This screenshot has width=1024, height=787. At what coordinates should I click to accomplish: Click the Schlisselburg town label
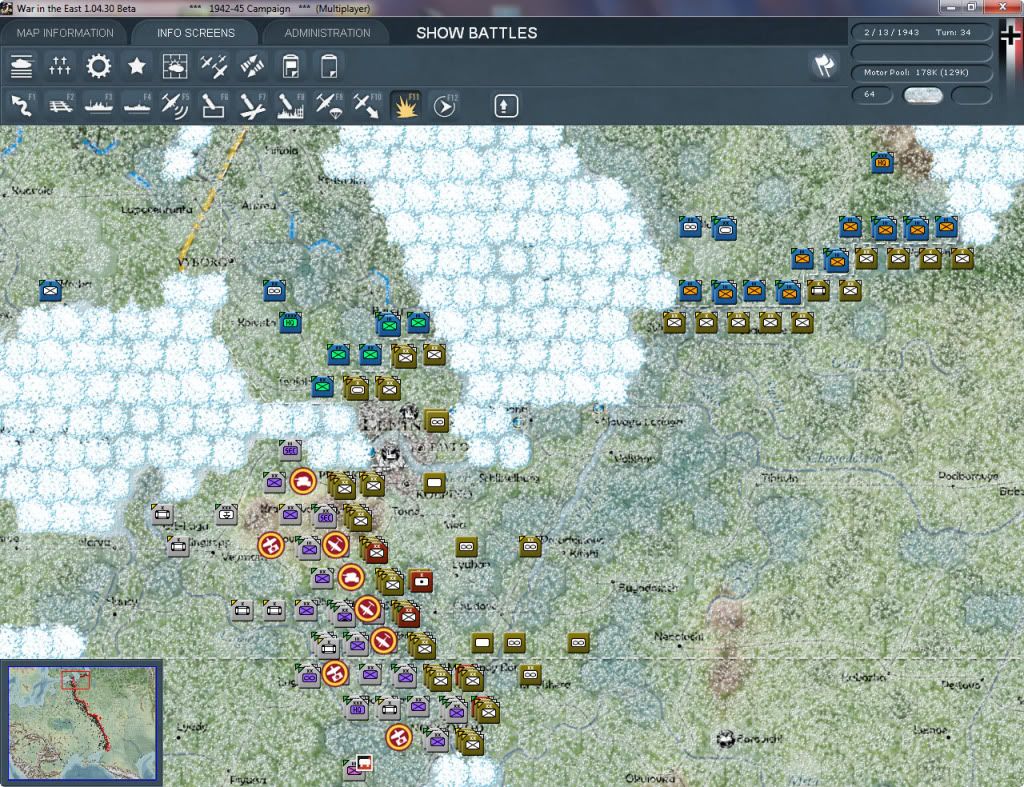click(509, 477)
